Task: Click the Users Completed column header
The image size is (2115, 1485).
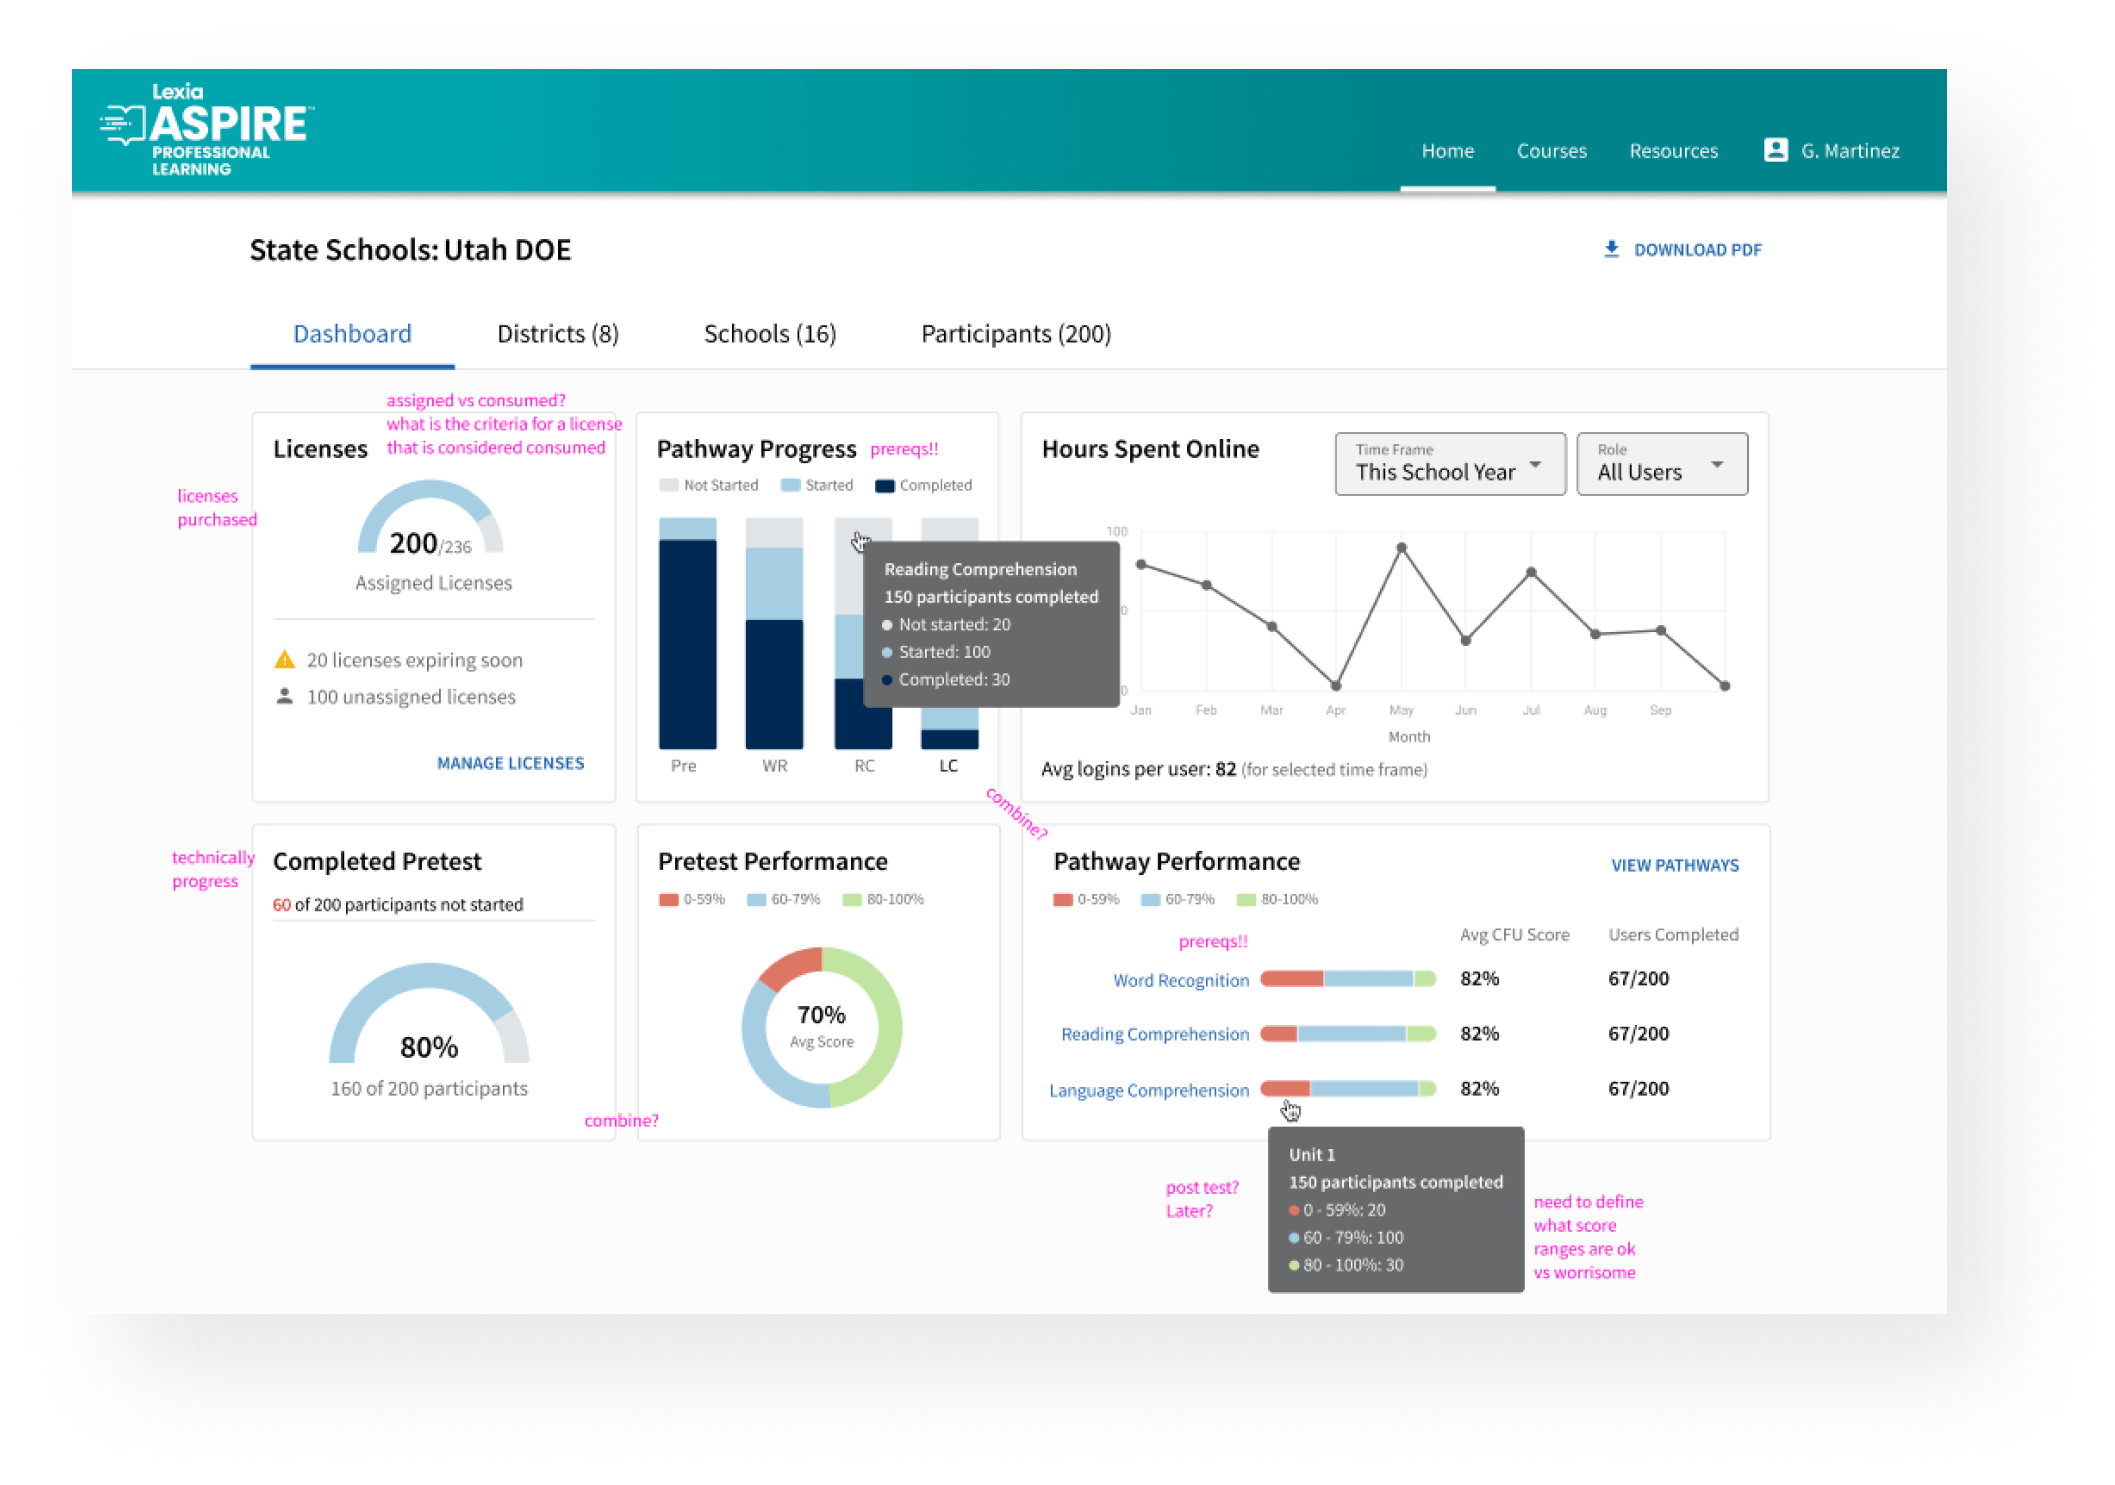Action: (x=1673, y=935)
